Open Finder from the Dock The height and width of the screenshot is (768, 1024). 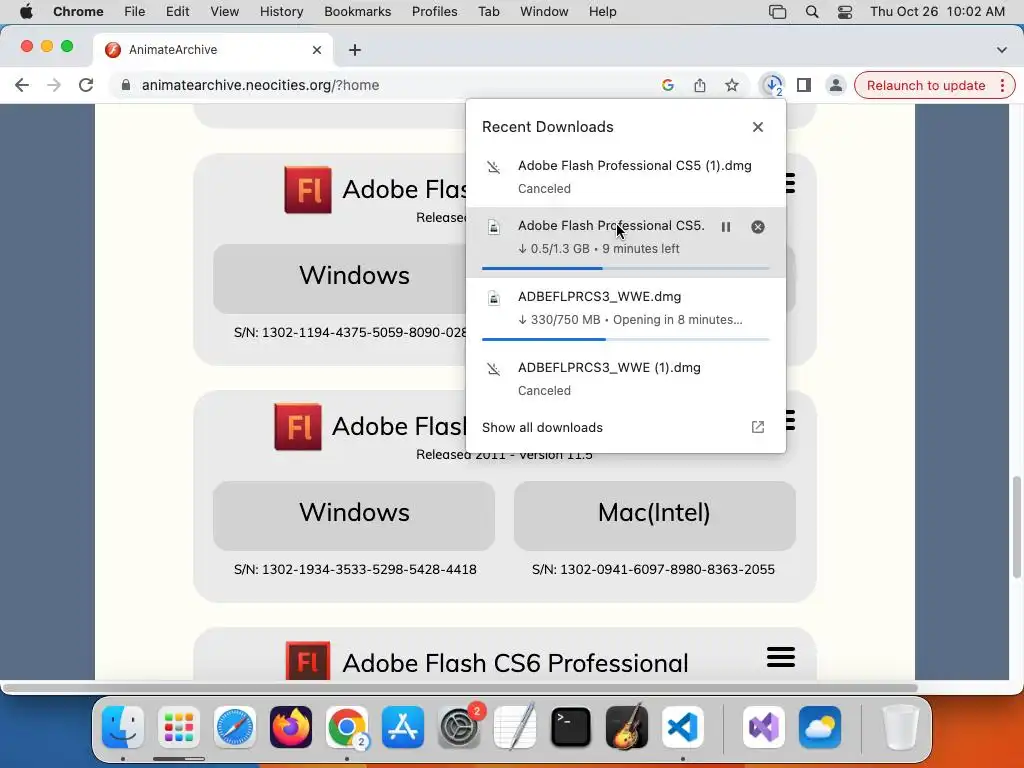coord(123,727)
